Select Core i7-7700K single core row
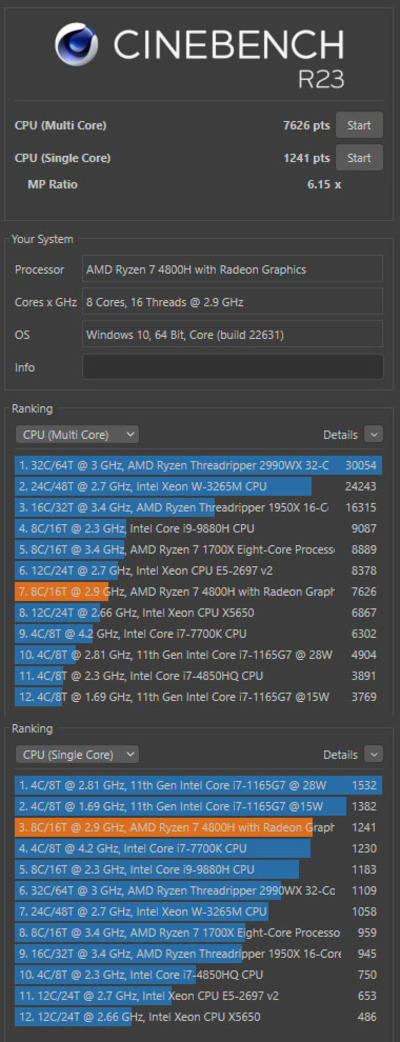This screenshot has width=400, height=1042. [x=199, y=848]
